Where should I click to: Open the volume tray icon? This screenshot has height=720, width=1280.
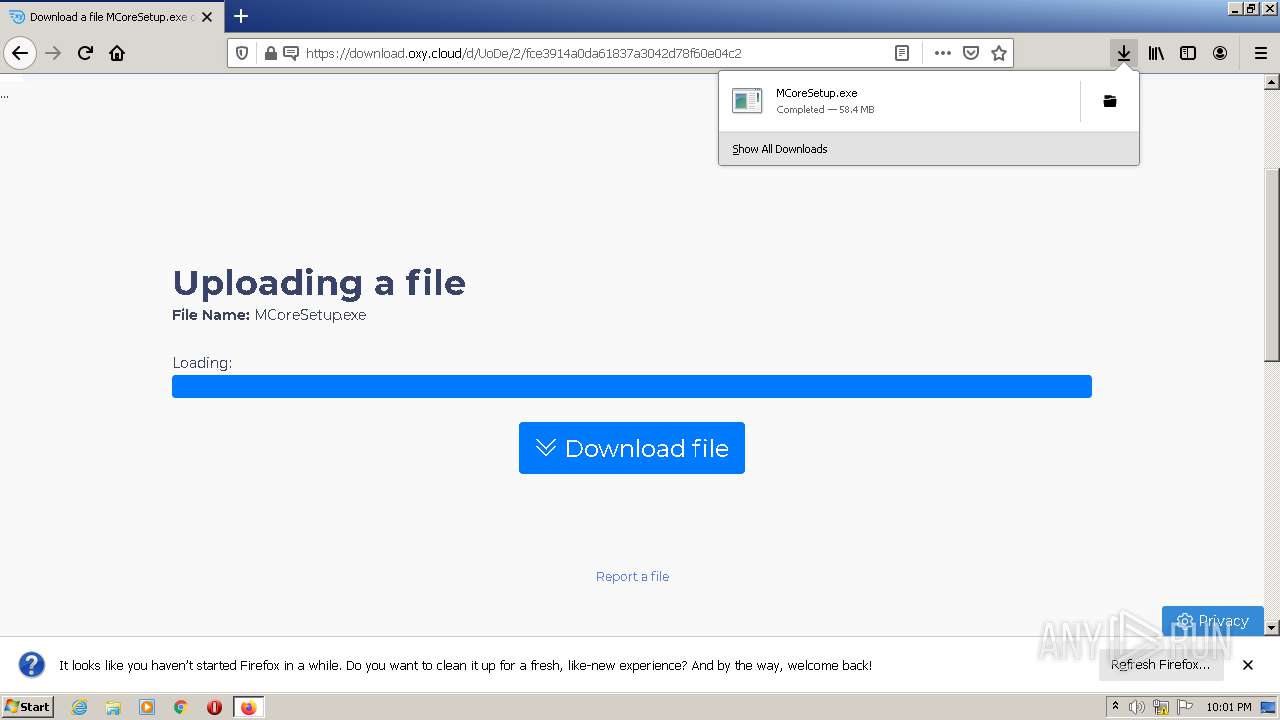coord(1137,707)
